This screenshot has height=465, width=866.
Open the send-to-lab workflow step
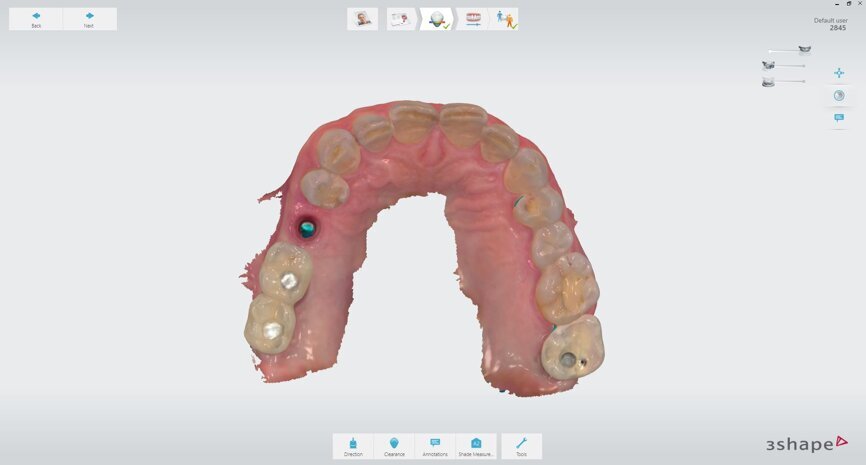505,19
